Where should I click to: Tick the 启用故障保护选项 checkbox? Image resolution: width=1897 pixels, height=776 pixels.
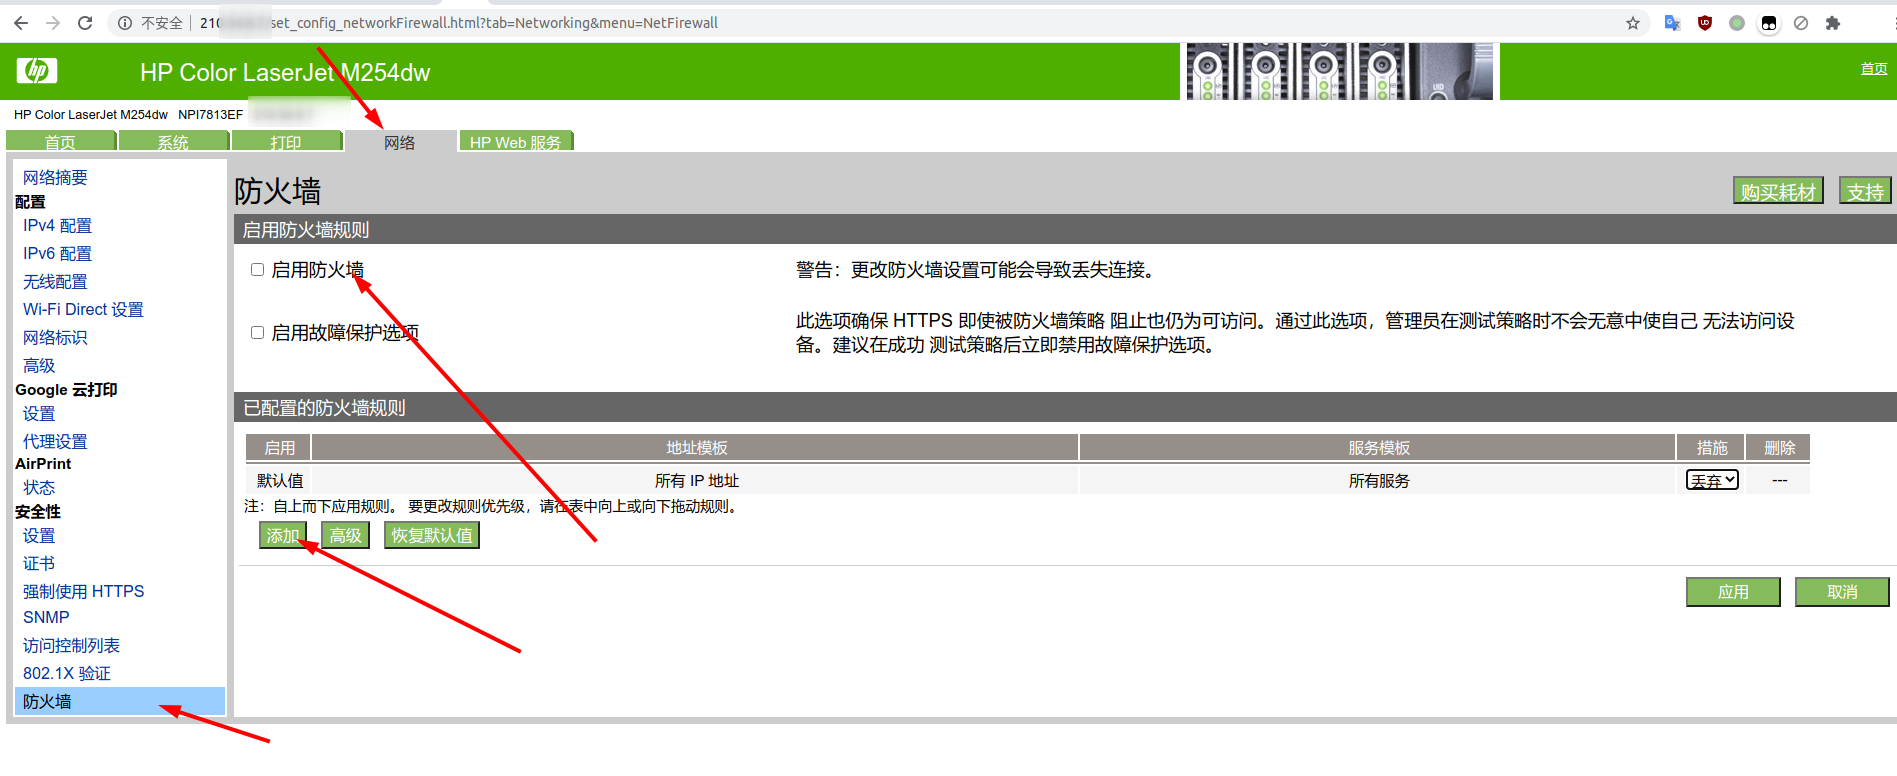[257, 333]
